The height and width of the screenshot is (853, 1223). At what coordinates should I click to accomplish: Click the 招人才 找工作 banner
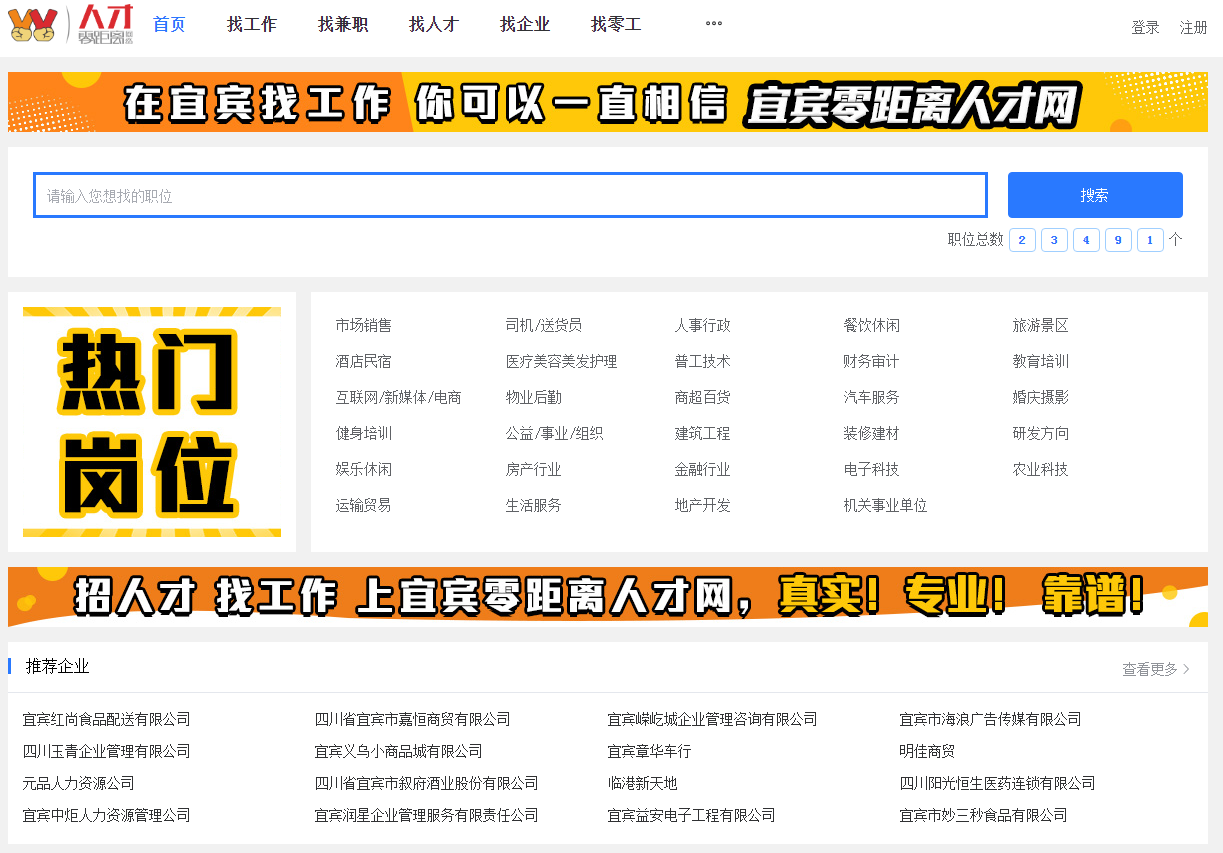607,597
